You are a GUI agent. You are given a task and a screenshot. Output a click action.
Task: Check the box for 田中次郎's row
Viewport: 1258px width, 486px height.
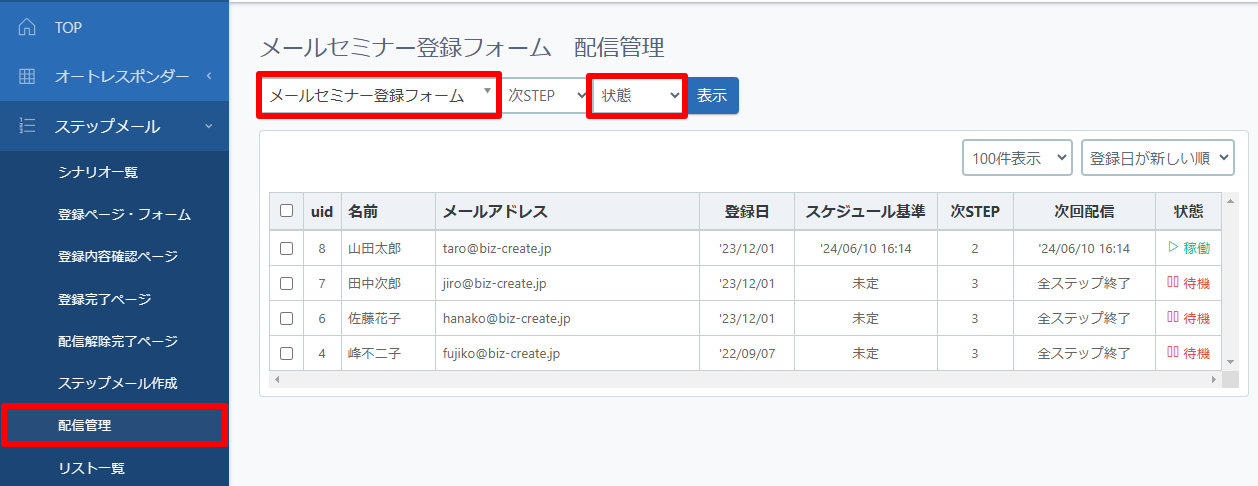pos(287,283)
